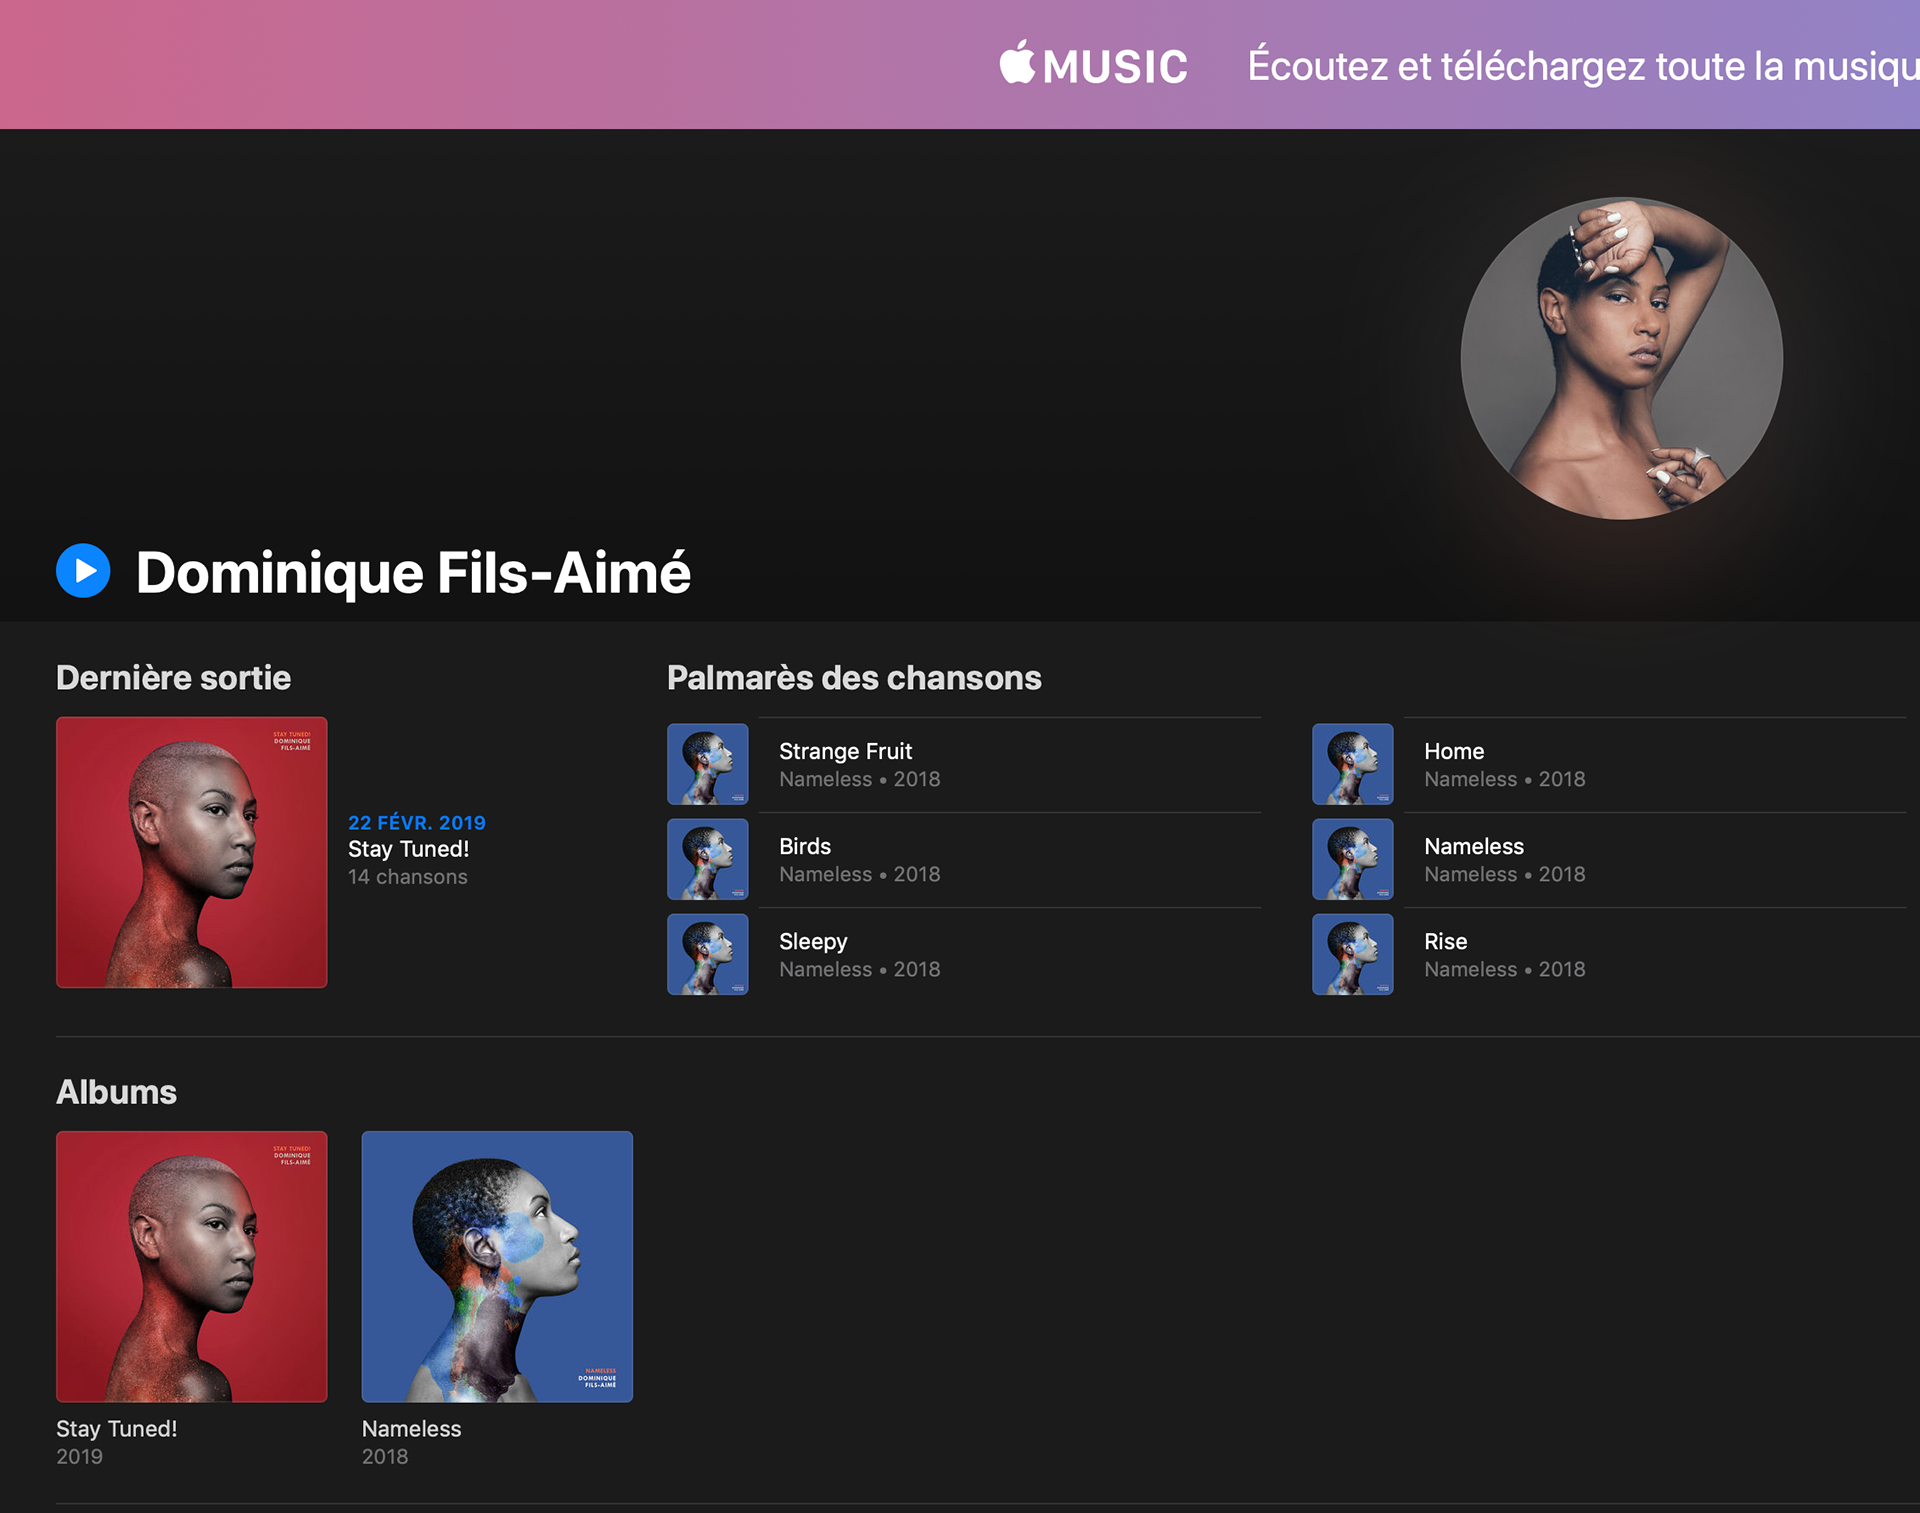Click the circular artist portrait photo

[1621, 358]
